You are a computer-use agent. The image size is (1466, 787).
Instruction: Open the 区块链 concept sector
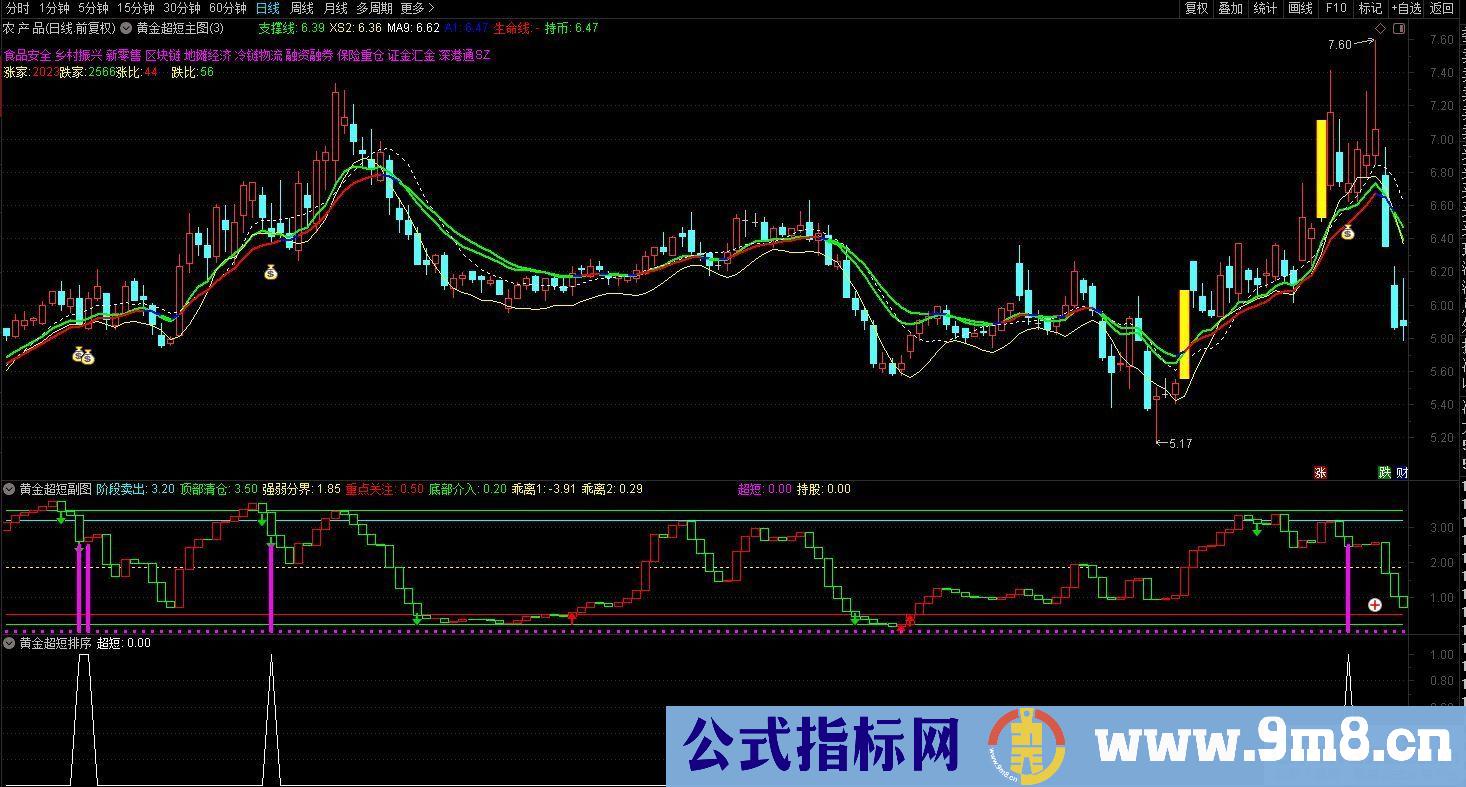tap(162, 56)
